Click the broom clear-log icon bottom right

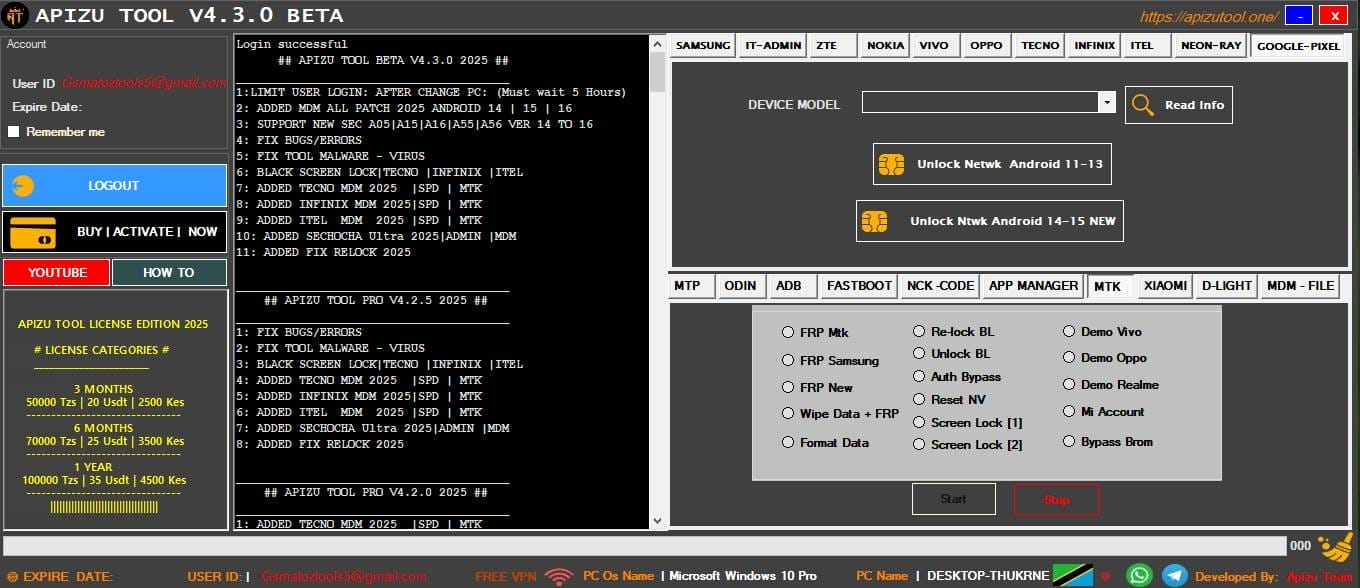tap(1335, 547)
